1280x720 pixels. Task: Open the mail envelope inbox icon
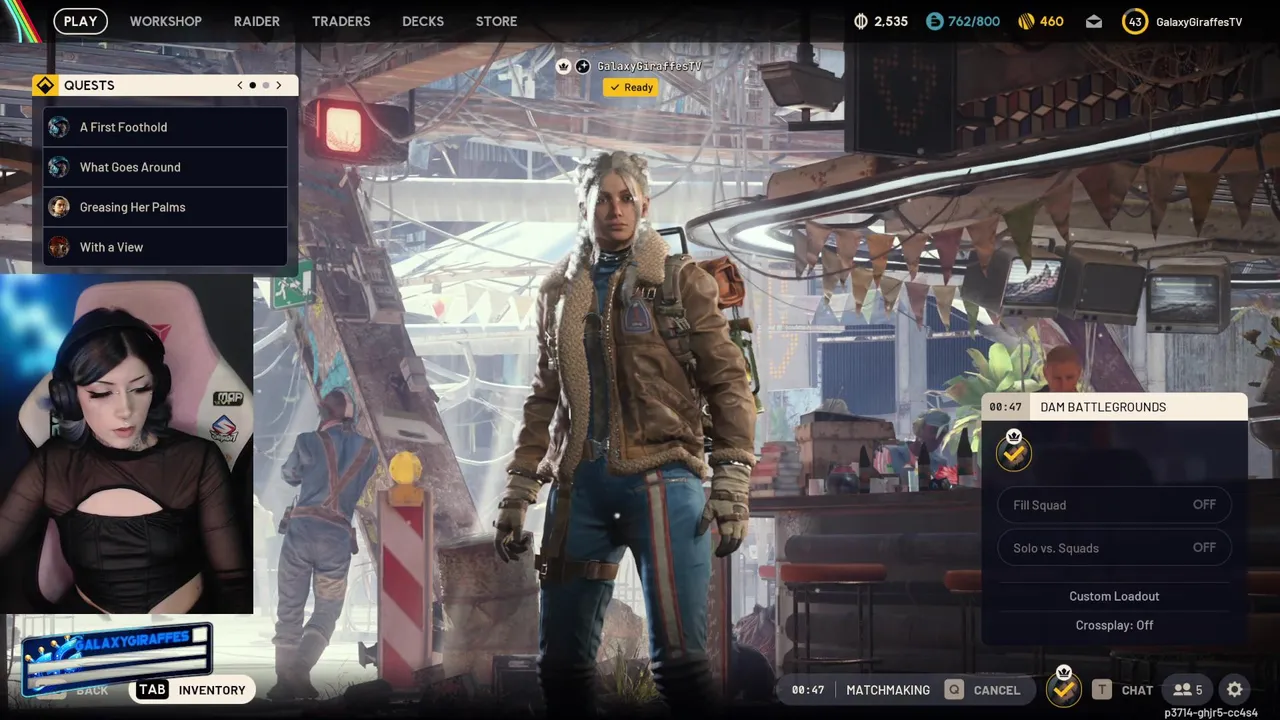[1094, 21]
